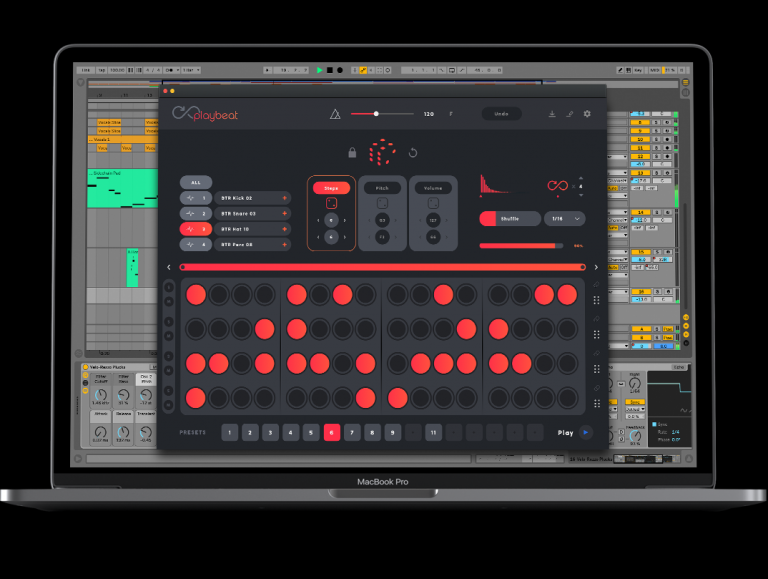768x579 pixels.
Task: Click the long red pattern range slider
Action: click(383, 267)
